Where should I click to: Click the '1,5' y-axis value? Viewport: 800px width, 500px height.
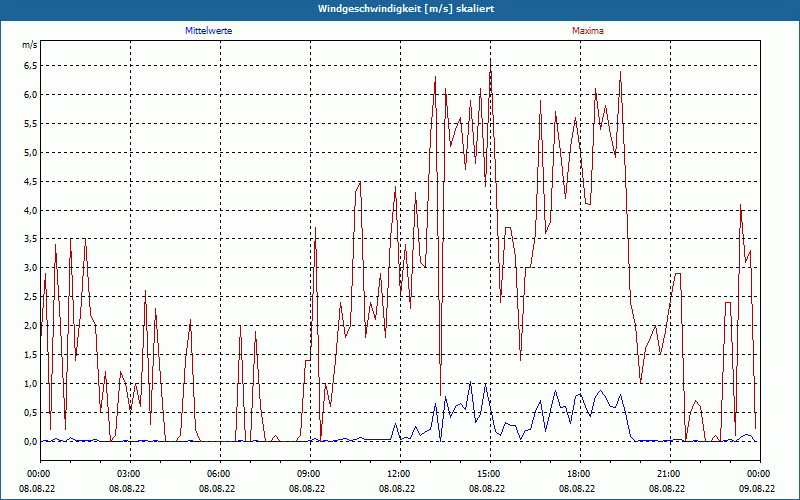(x=30, y=355)
